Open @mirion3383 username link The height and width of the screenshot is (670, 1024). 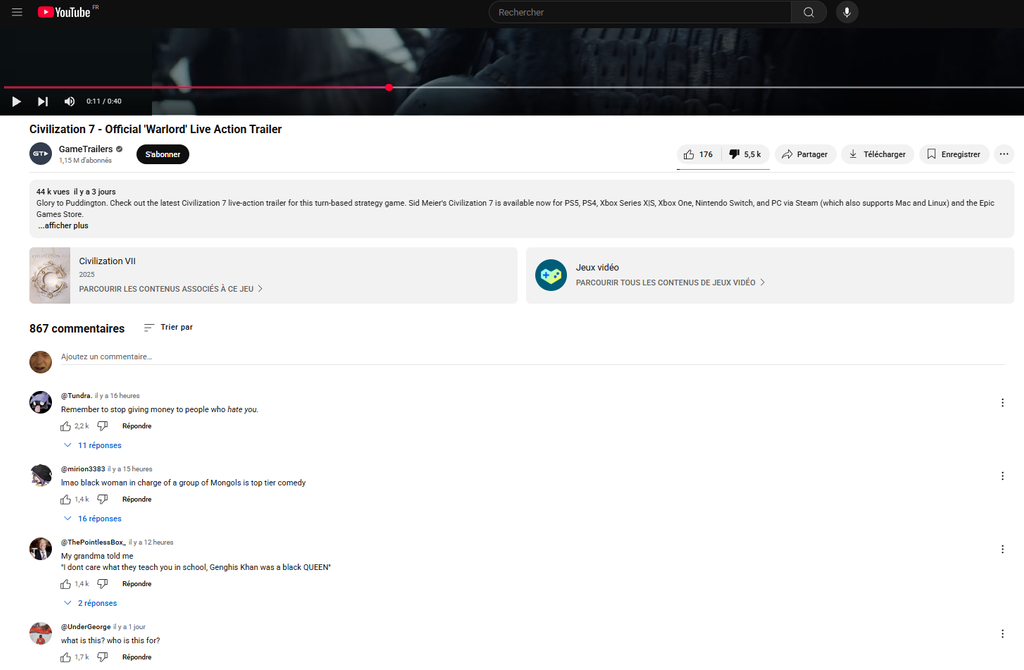pyautogui.click(x=83, y=469)
